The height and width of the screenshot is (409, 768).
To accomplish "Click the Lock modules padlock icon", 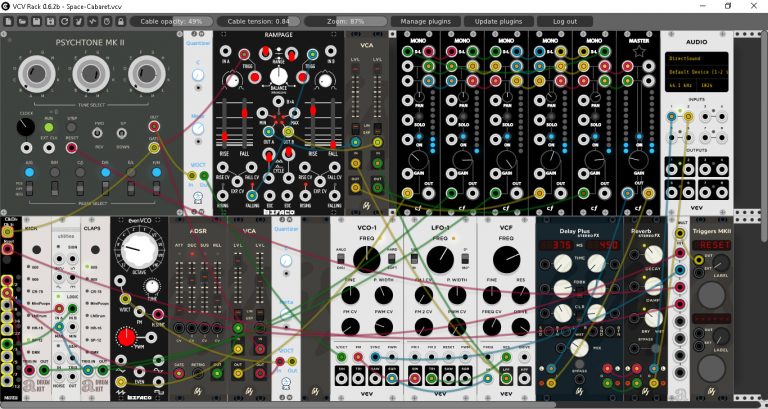I will (120, 22).
